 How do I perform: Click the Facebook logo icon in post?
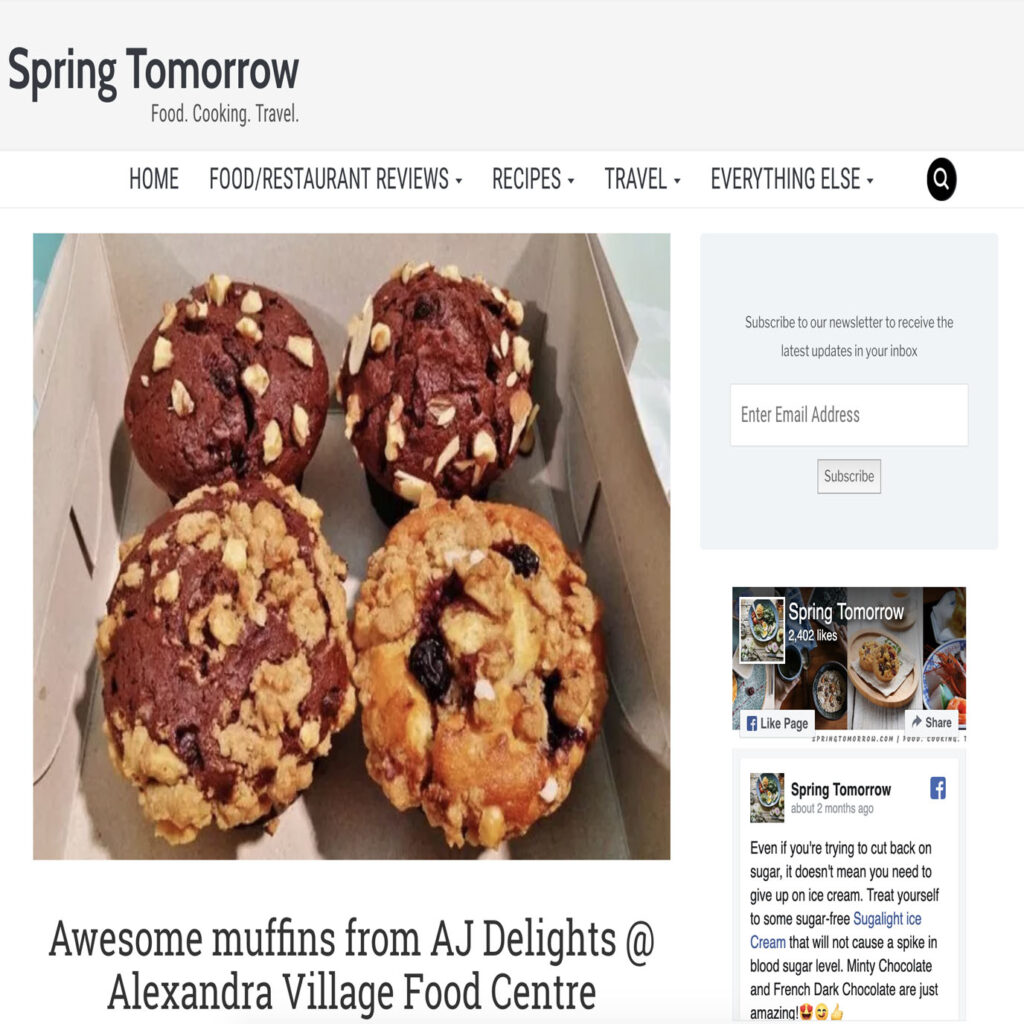tap(938, 788)
